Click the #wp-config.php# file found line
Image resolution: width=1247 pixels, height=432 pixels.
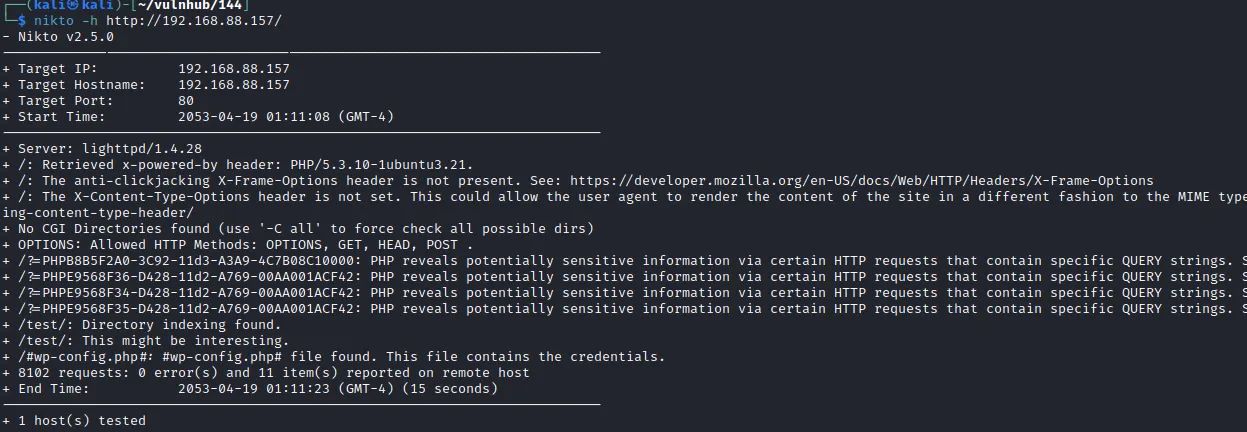pyautogui.click(x=334, y=357)
